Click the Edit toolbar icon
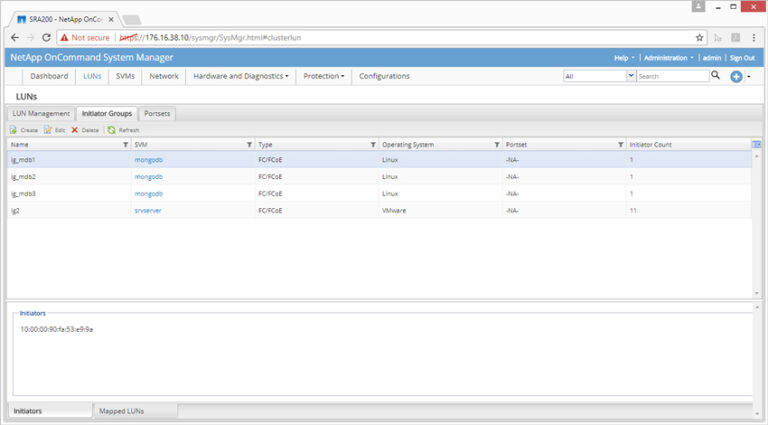768x425 pixels. click(x=48, y=130)
